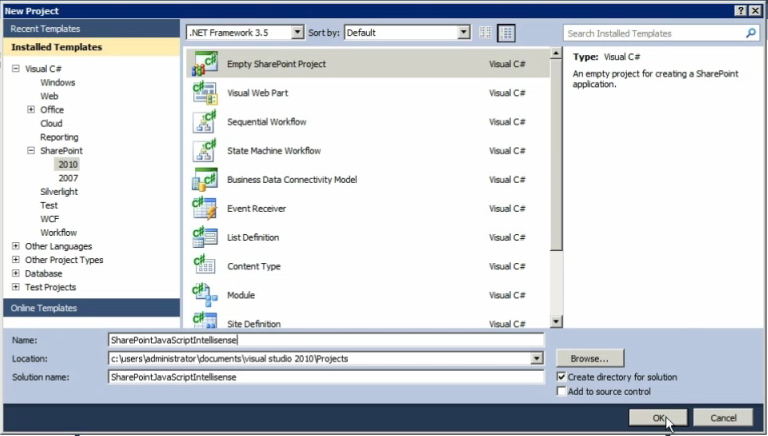
Task: Expand the Test Projects node
Action: click(x=16, y=287)
